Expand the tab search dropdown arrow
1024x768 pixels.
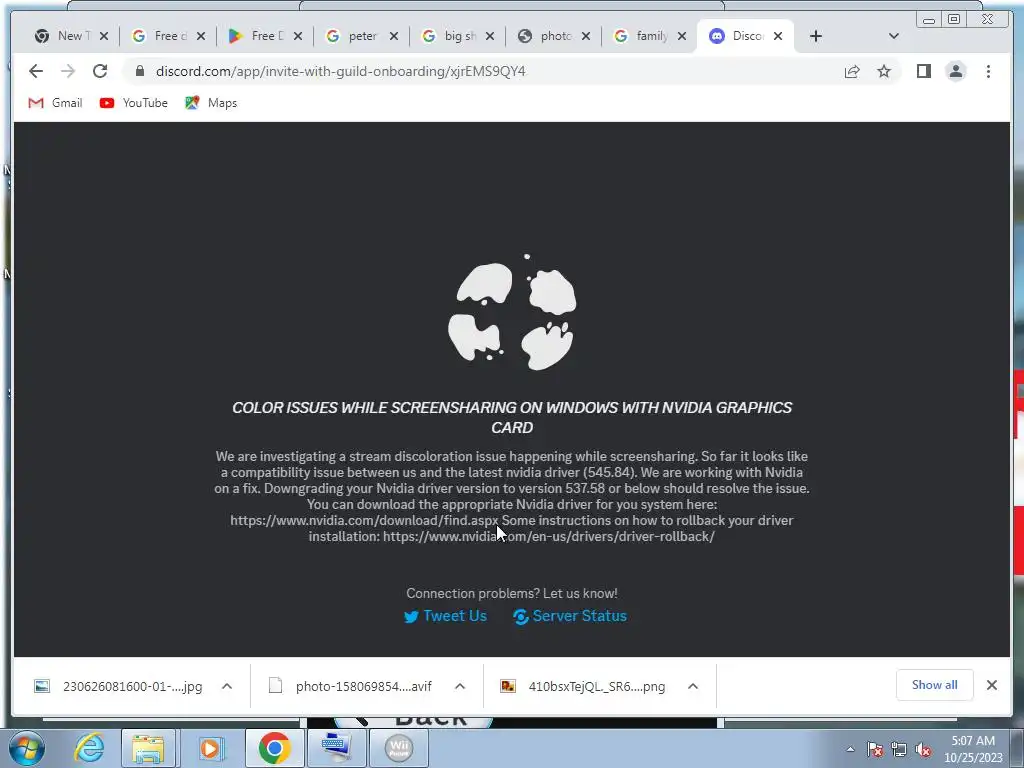point(894,36)
